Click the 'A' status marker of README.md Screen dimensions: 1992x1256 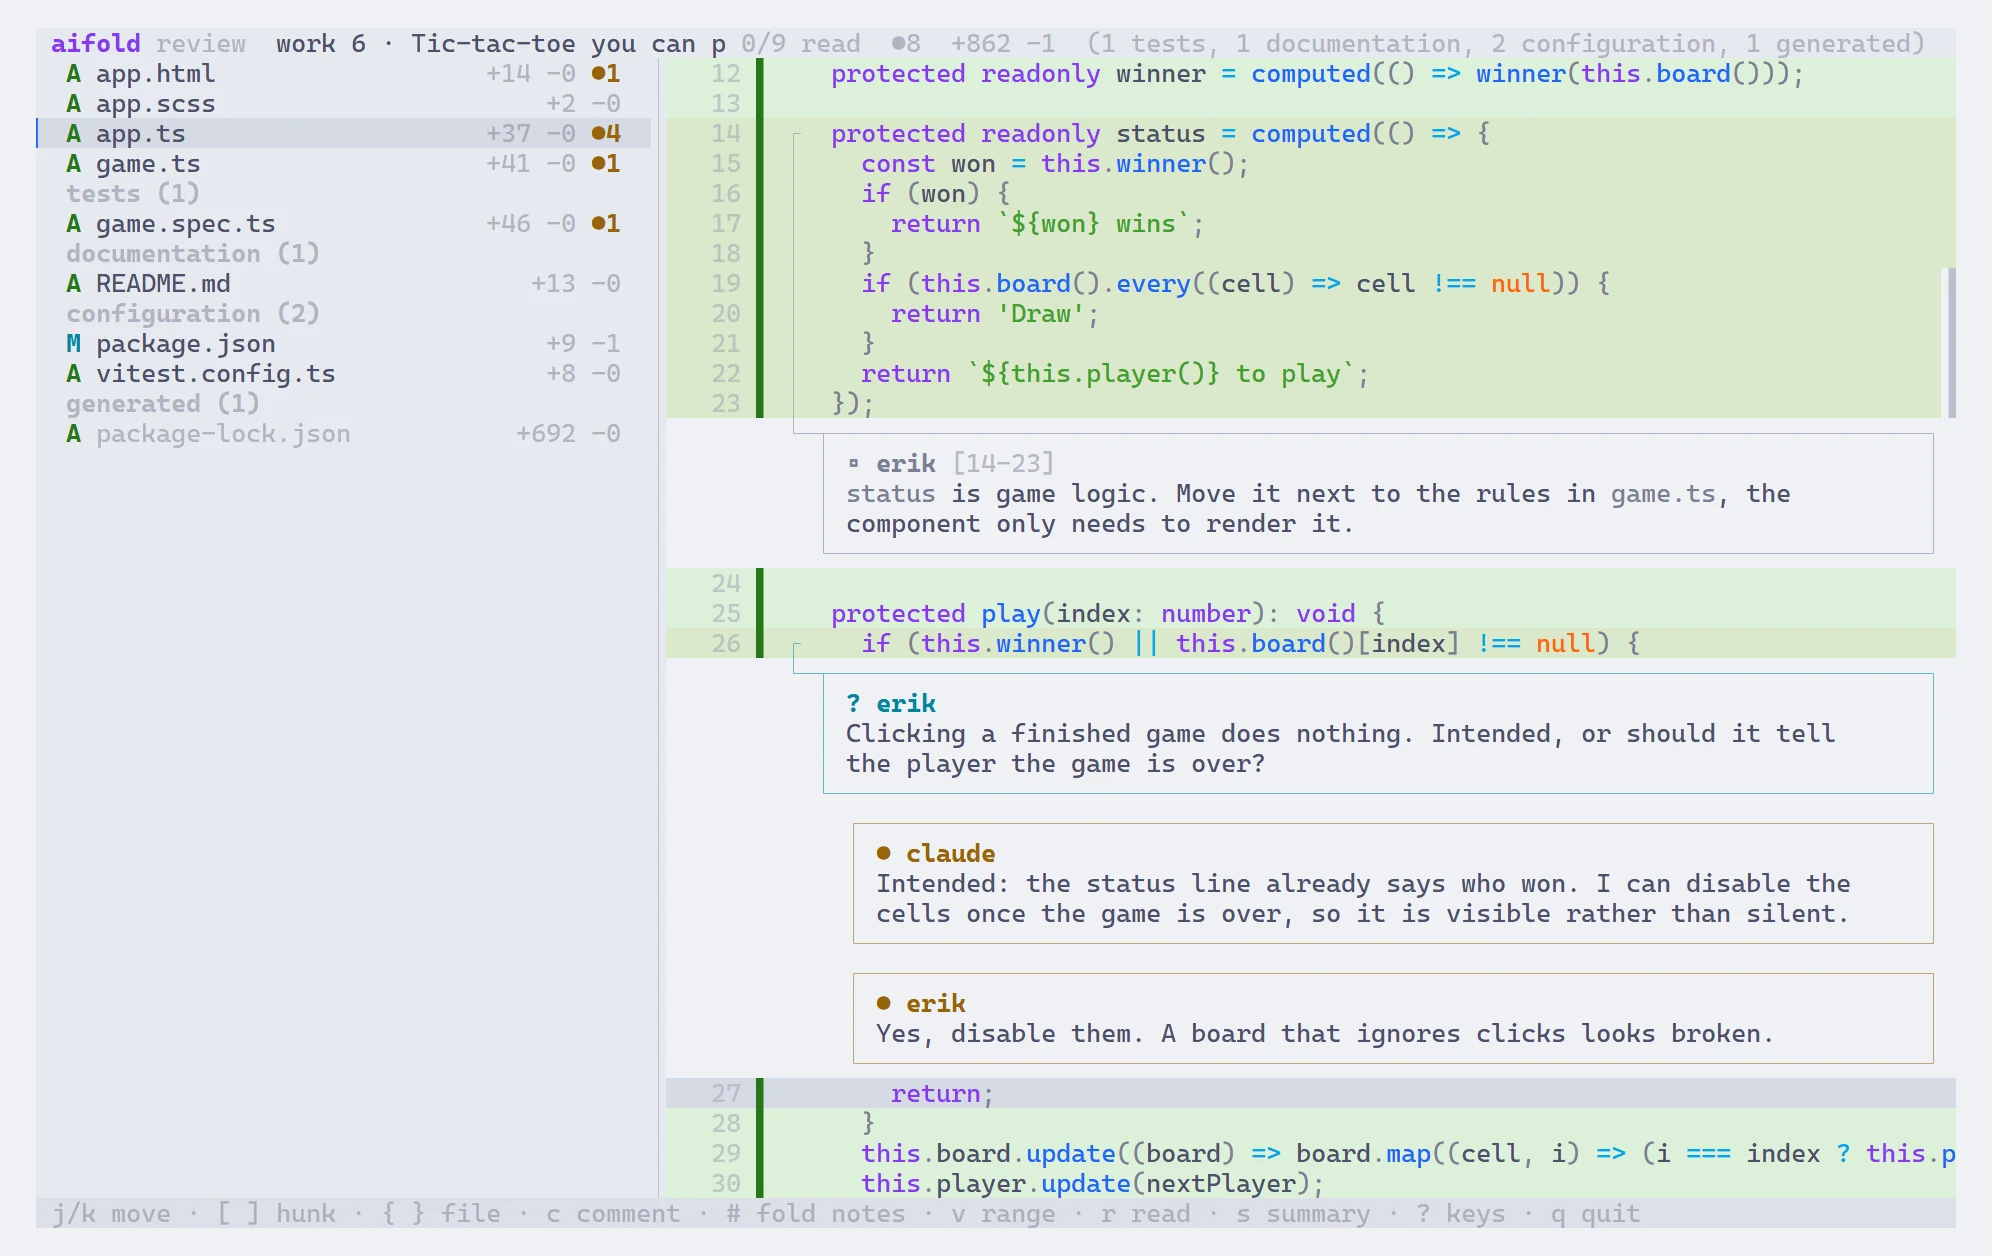click(x=74, y=284)
